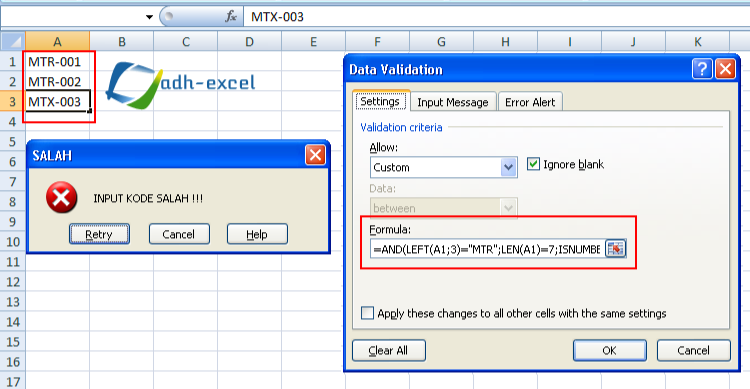750x389 pixels.
Task: Click the formula range selector icon
Action: point(616,249)
